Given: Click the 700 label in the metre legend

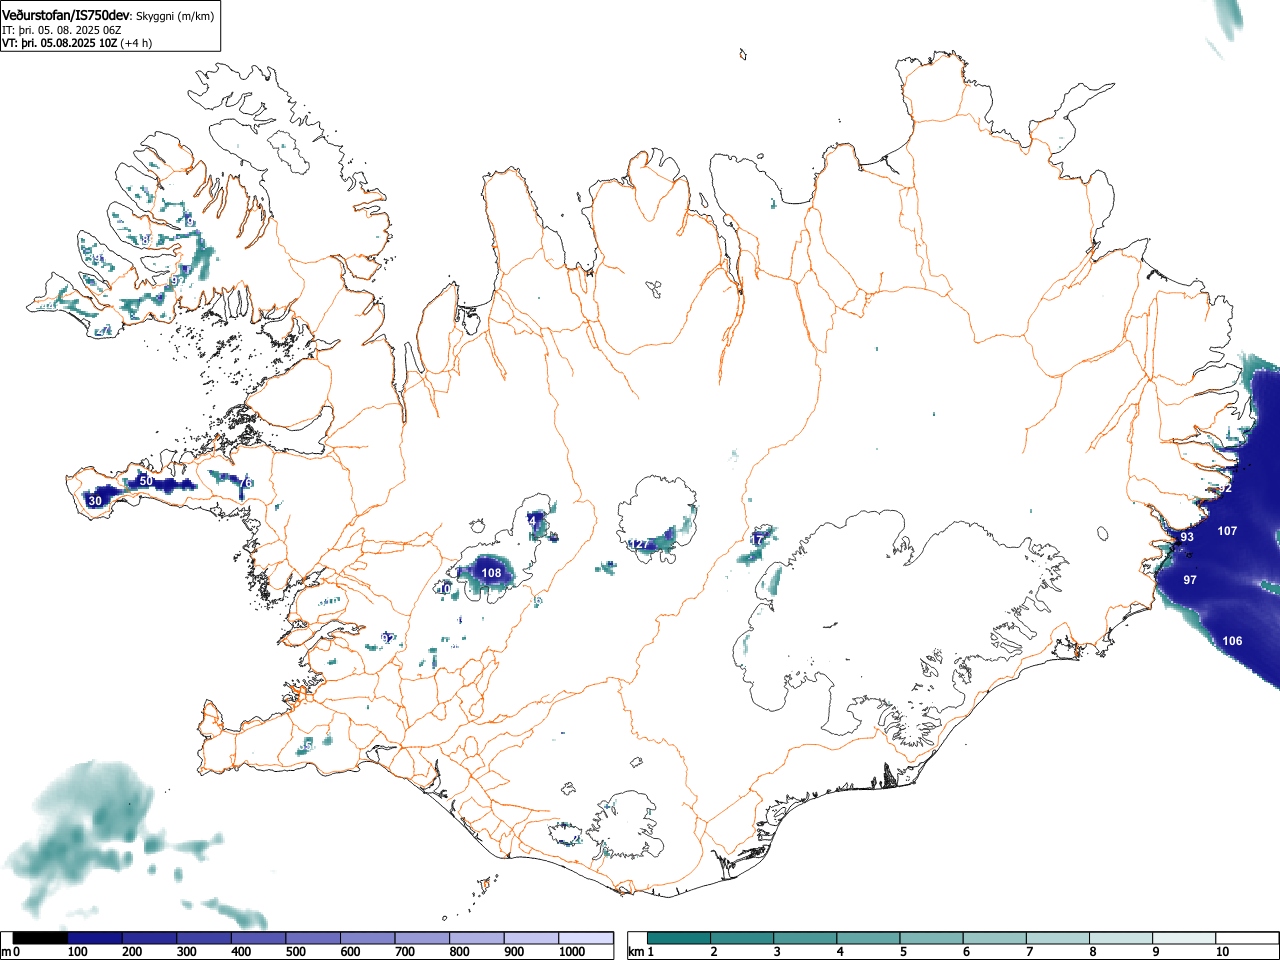Looking at the screenshot, I should pos(405,952).
